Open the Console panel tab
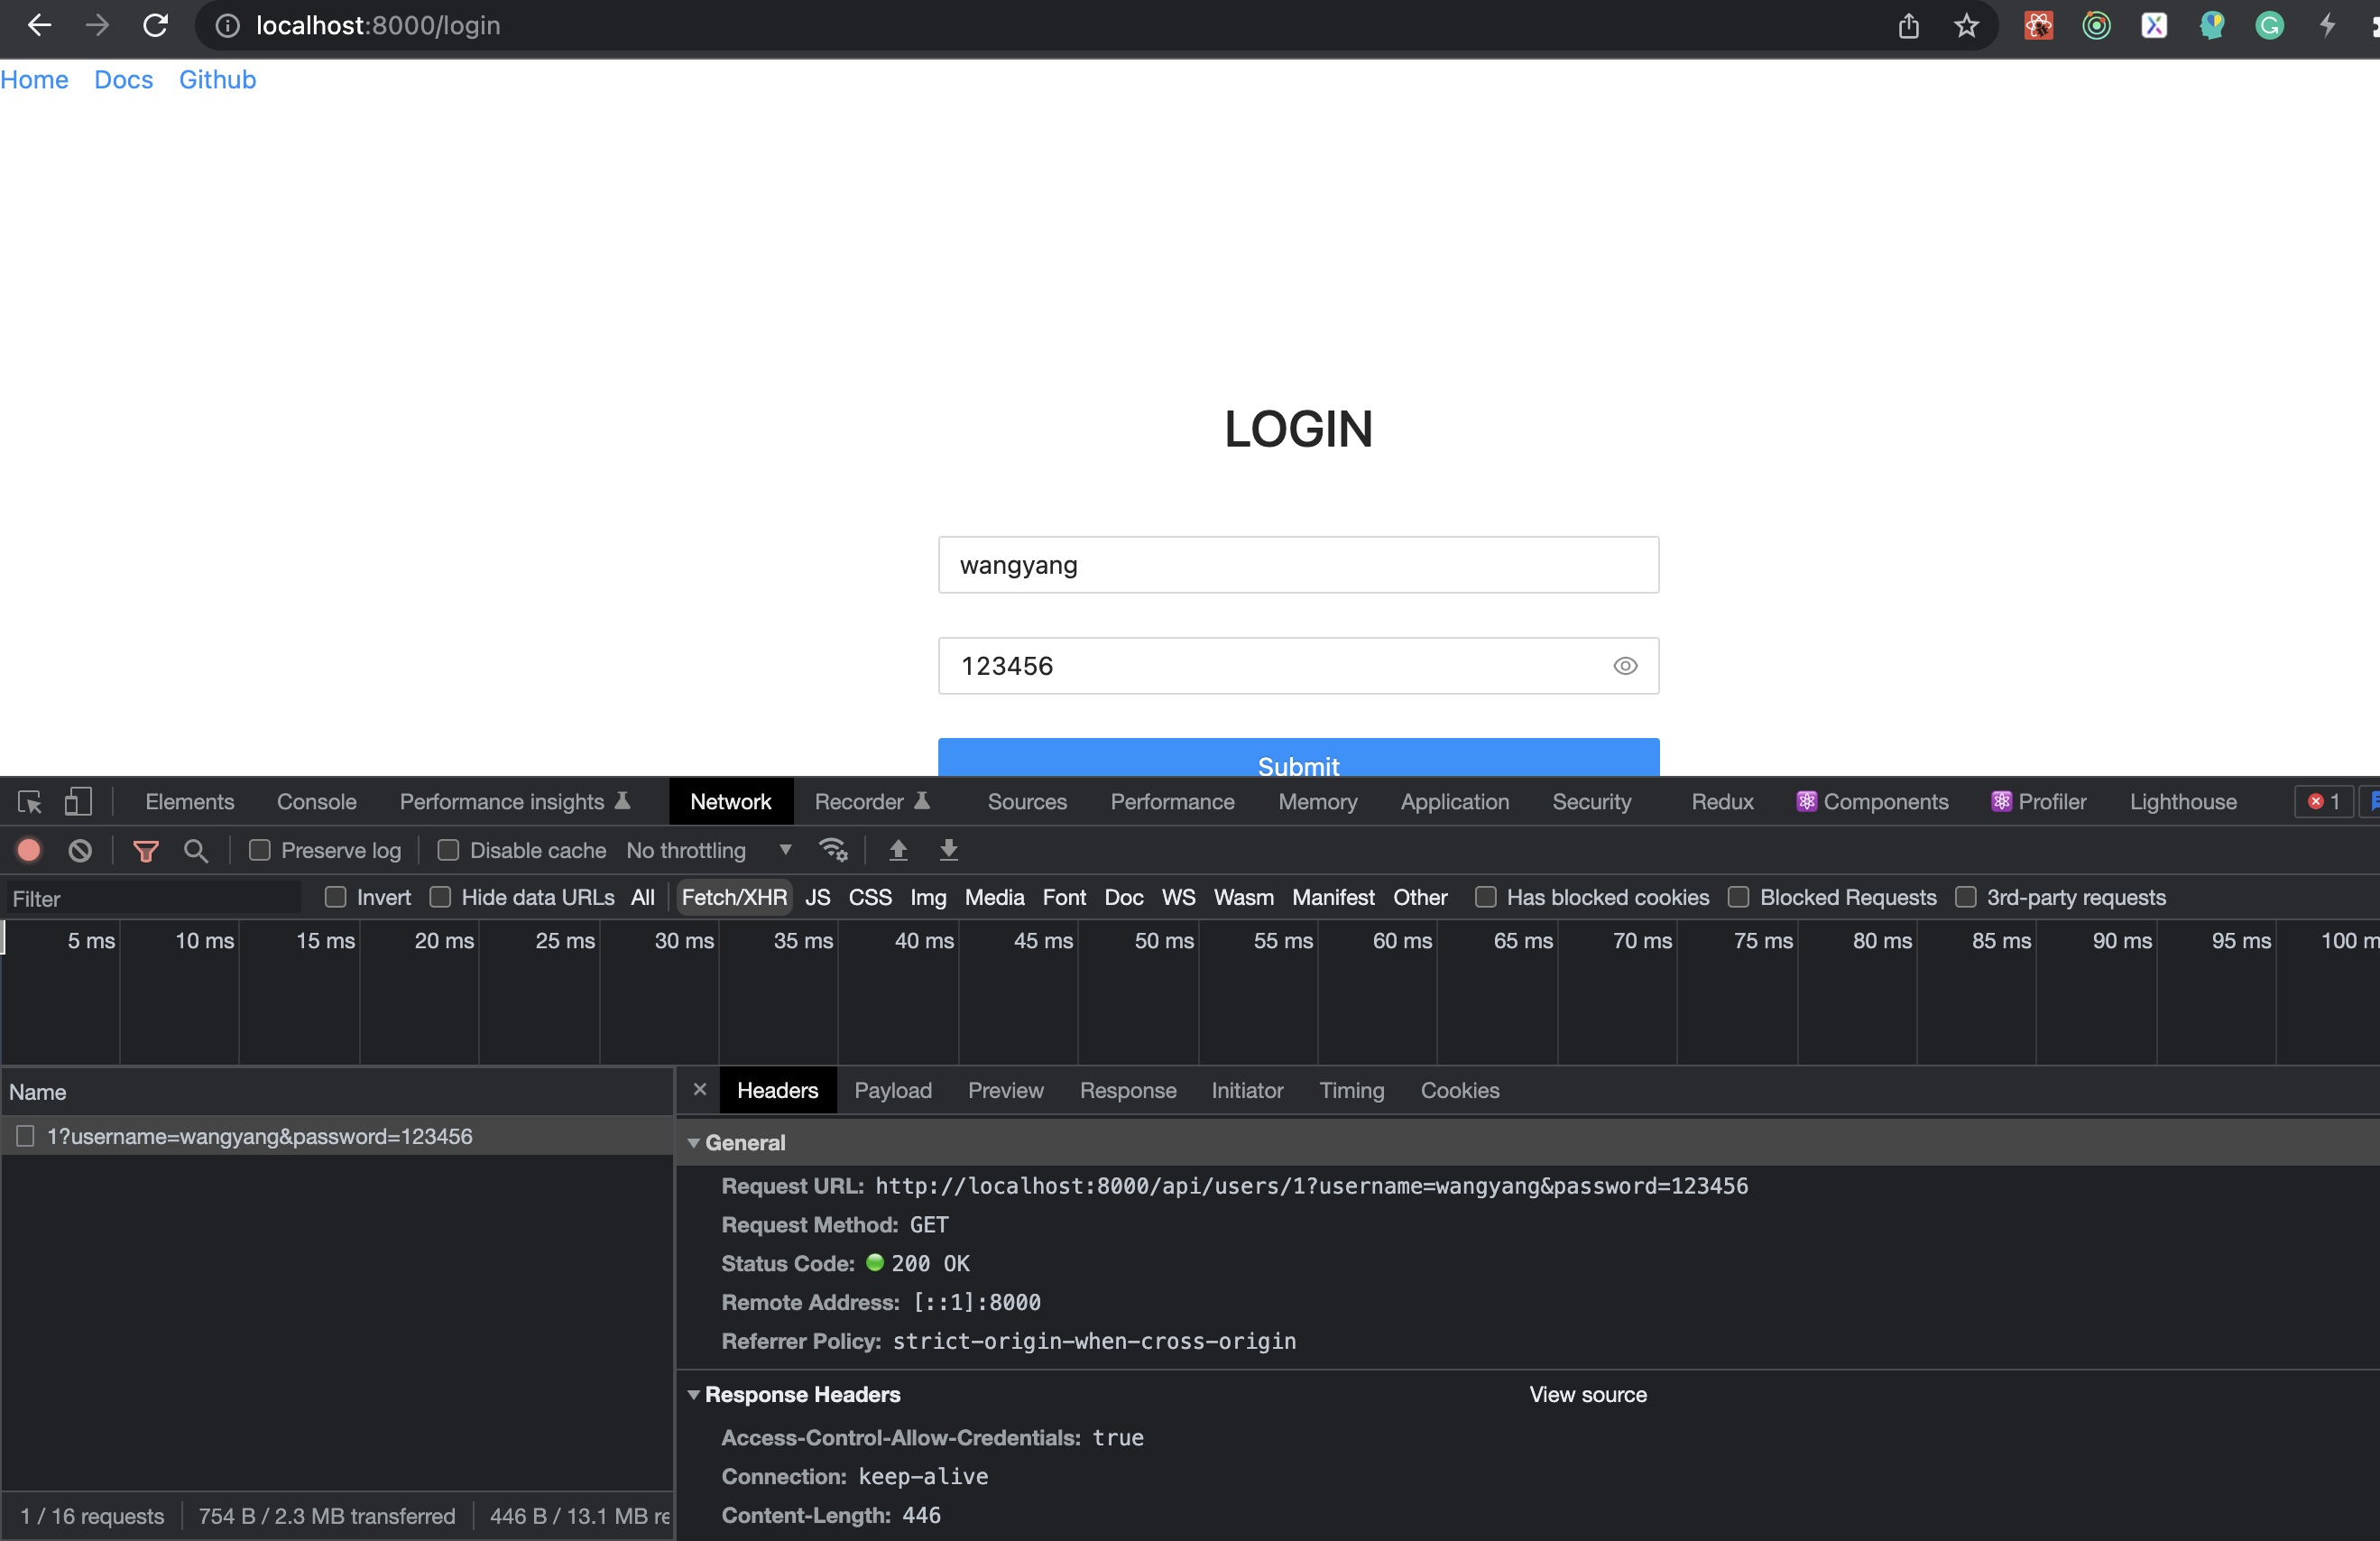 [316, 802]
